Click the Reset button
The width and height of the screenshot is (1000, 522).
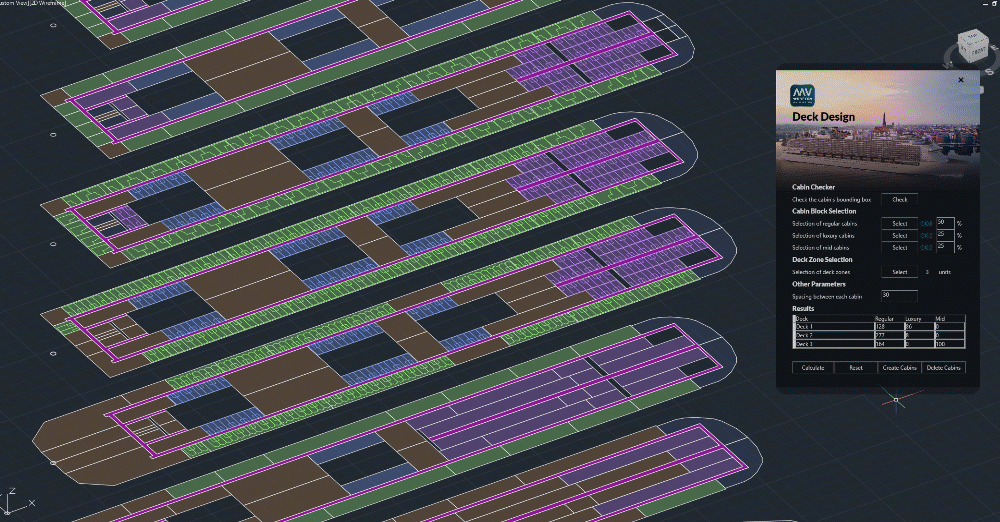pos(856,368)
